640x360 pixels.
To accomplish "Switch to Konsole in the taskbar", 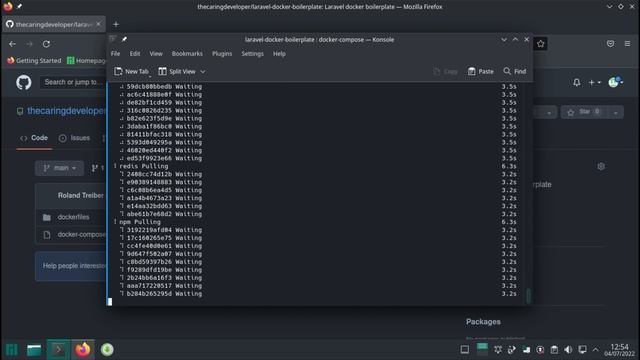I will coord(58,350).
